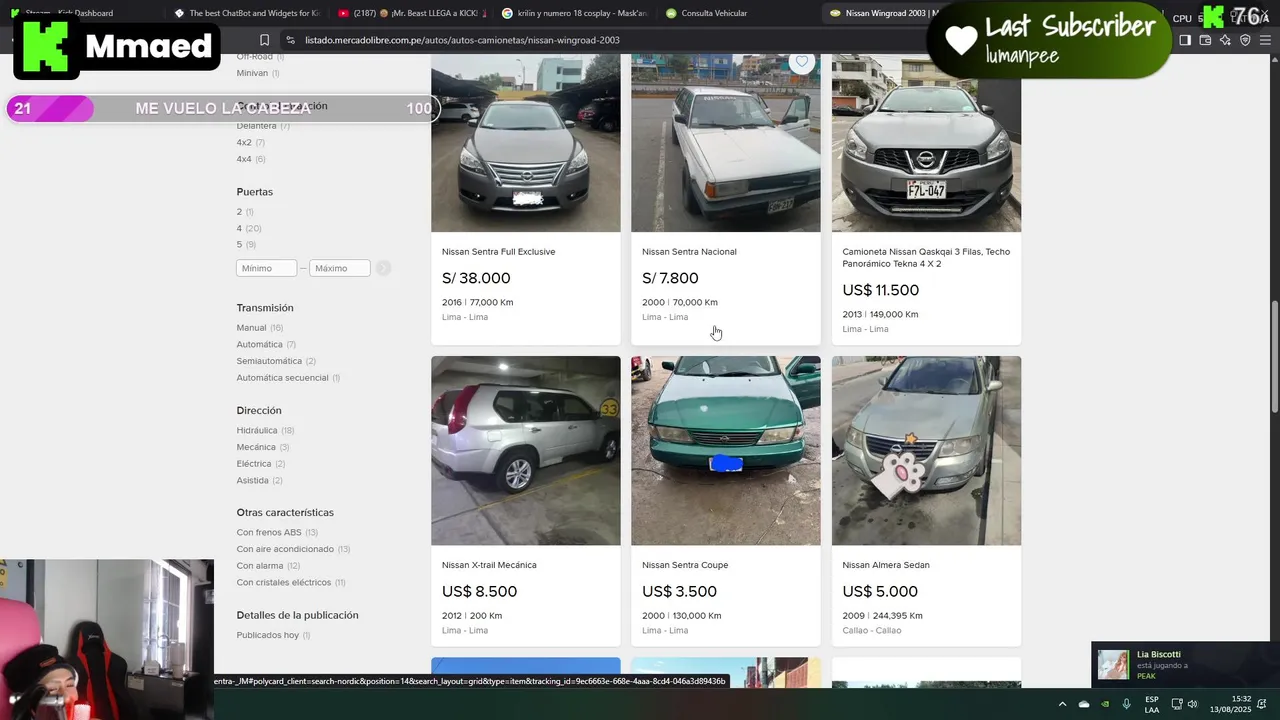Filter Dirección by Asistida

259,480
